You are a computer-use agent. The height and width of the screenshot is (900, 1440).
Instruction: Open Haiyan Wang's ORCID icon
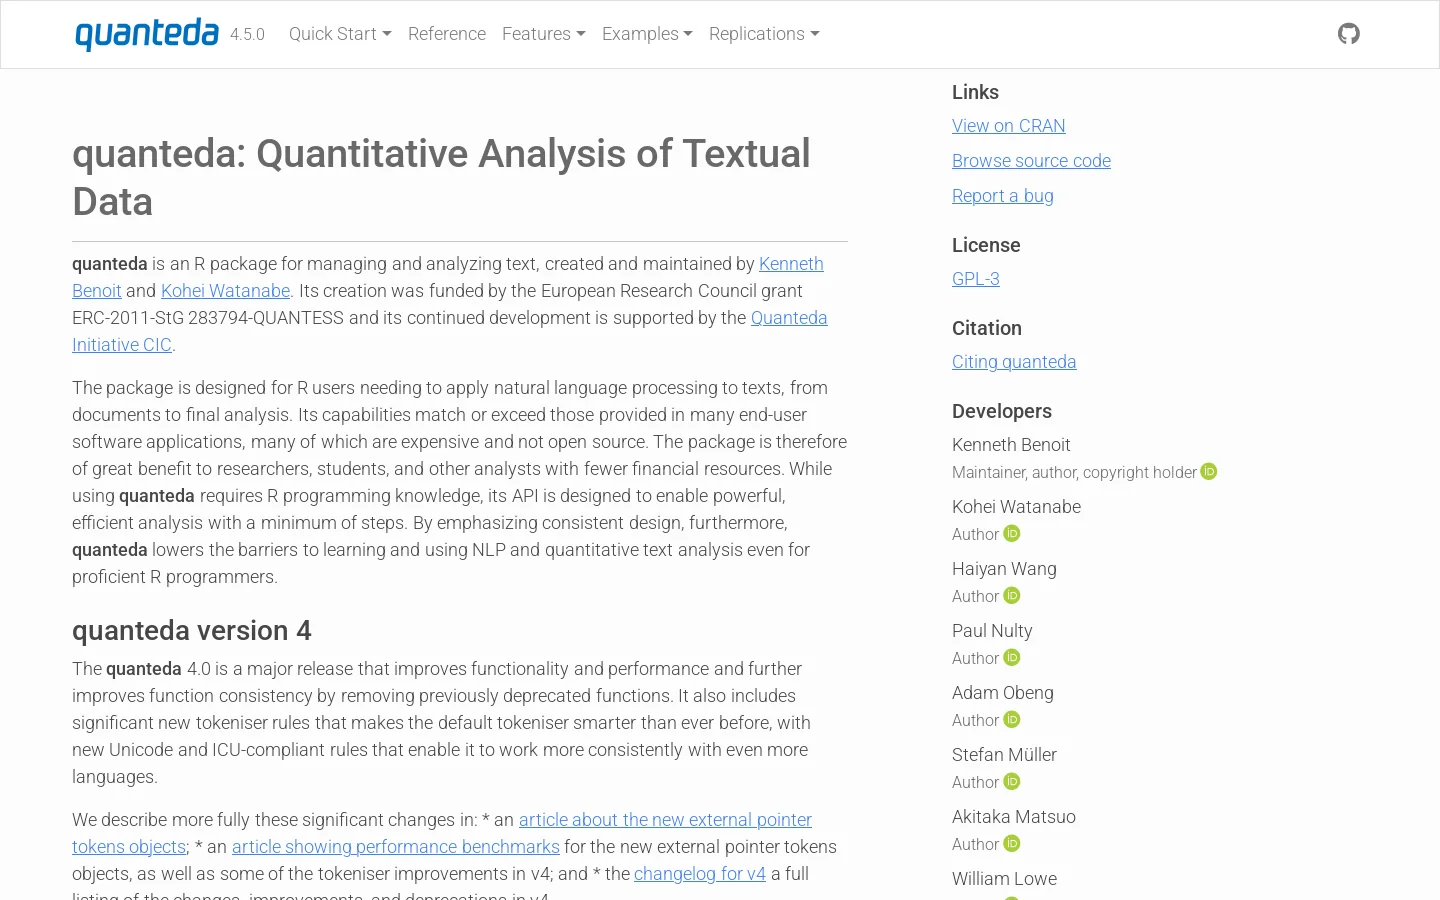1012,596
